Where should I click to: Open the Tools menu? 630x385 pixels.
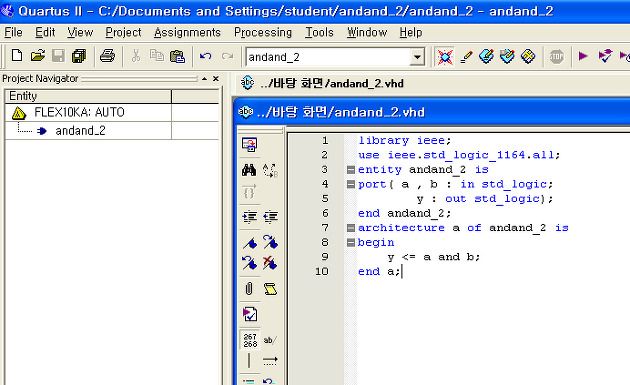pyautogui.click(x=319, y=32)
